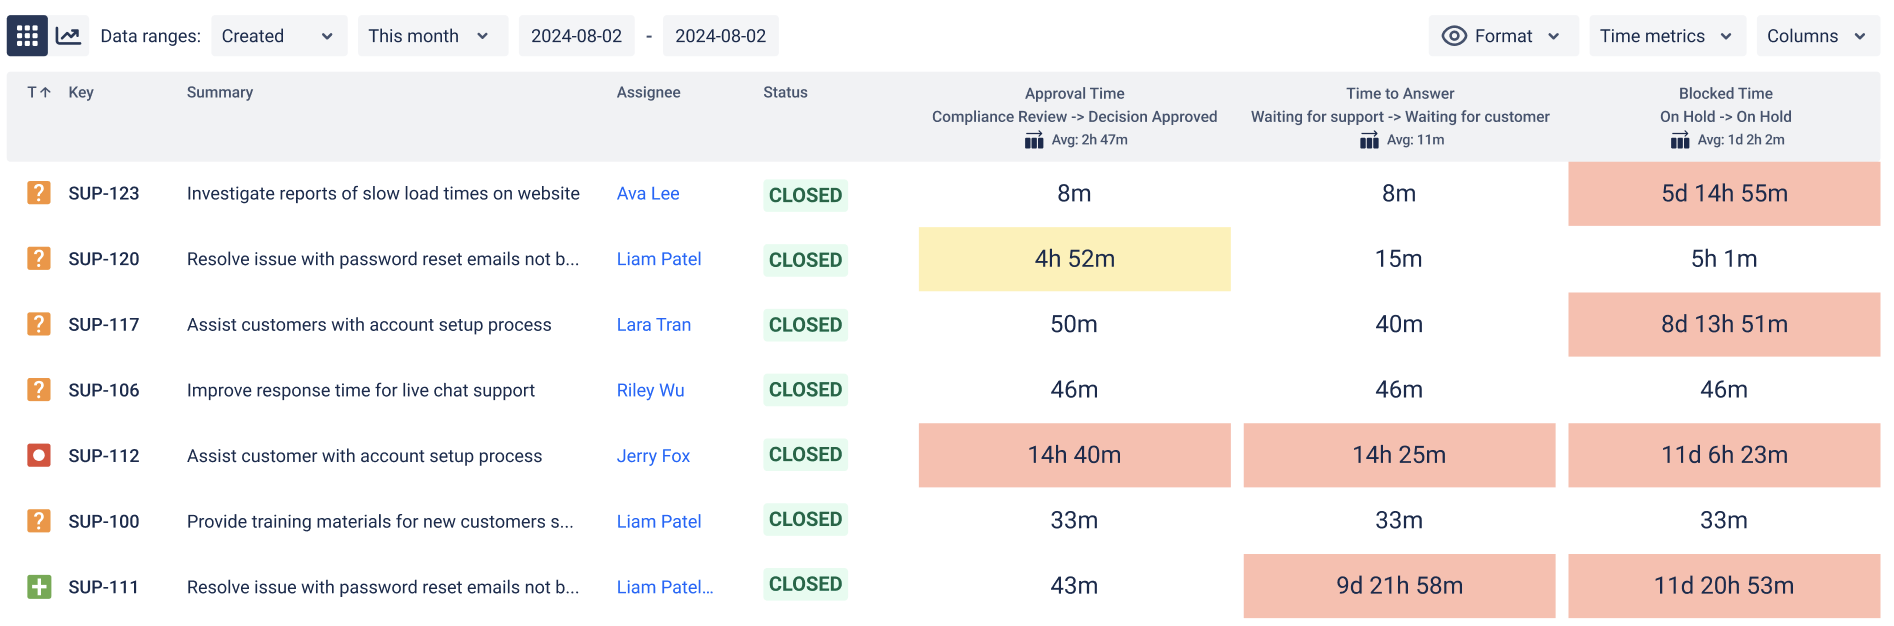
Task: Sort by the Key column header
Action: pos(81,92)
